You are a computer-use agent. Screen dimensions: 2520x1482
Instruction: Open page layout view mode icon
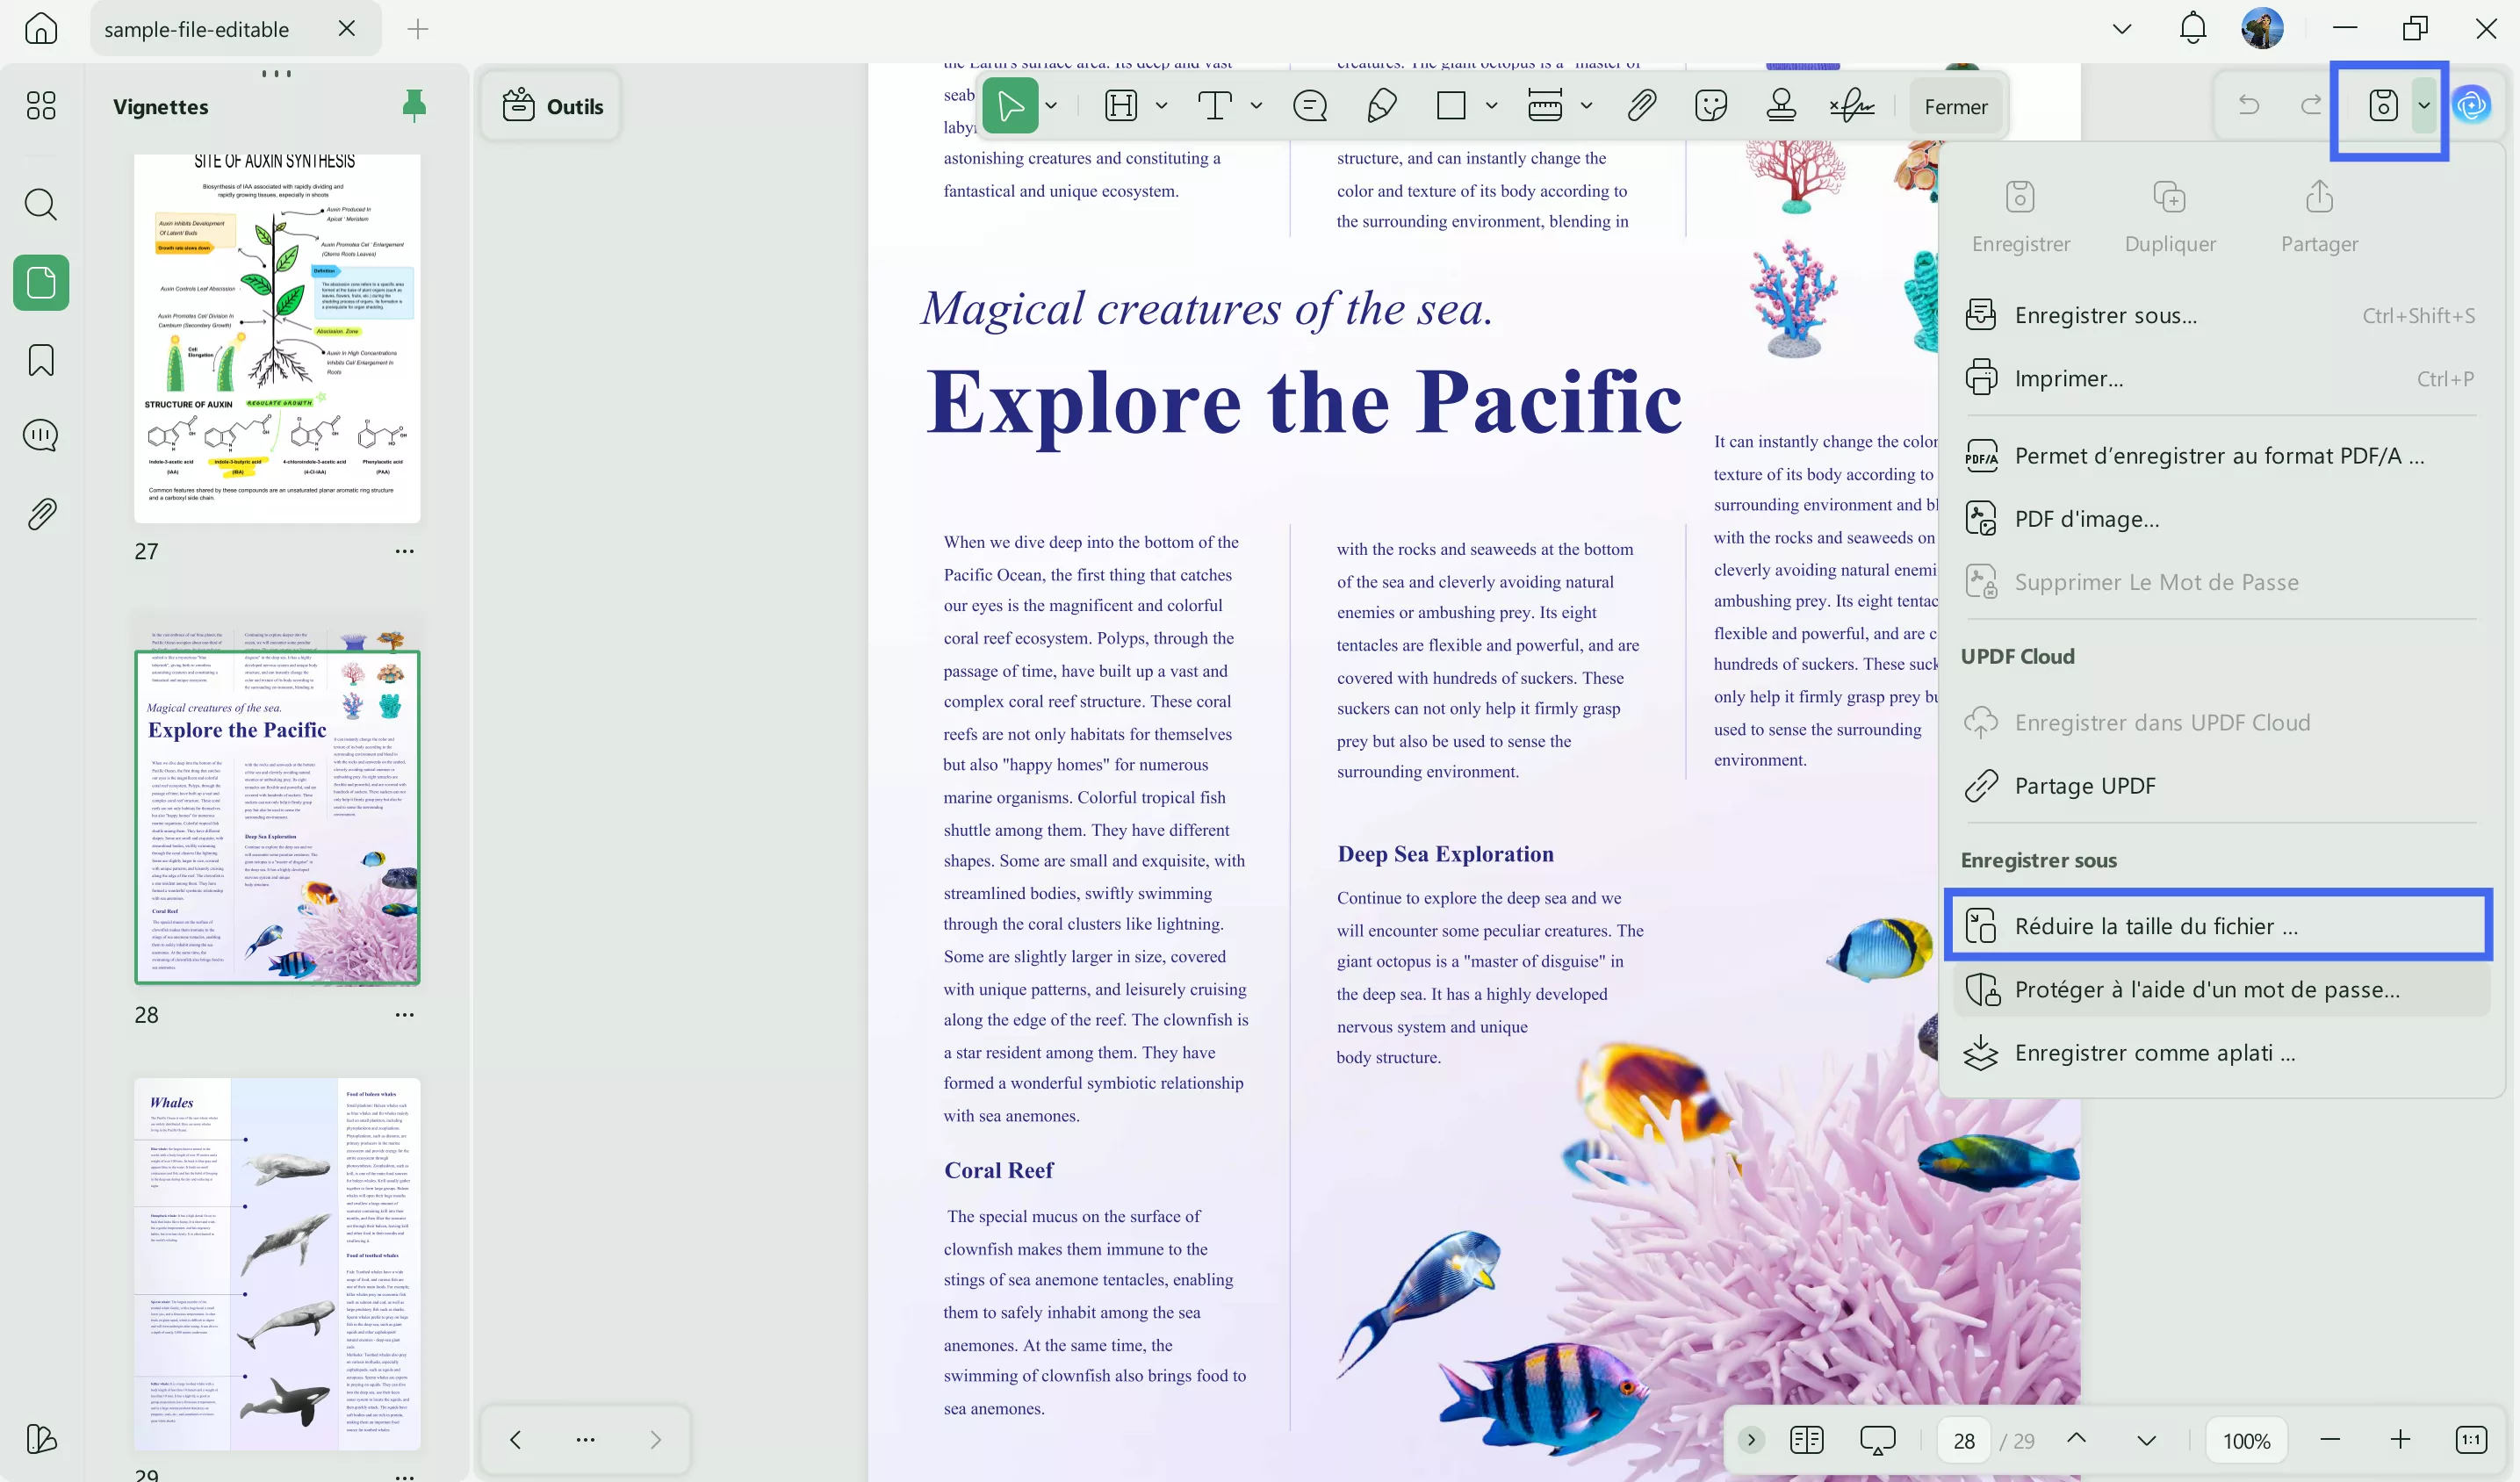1807,1440
